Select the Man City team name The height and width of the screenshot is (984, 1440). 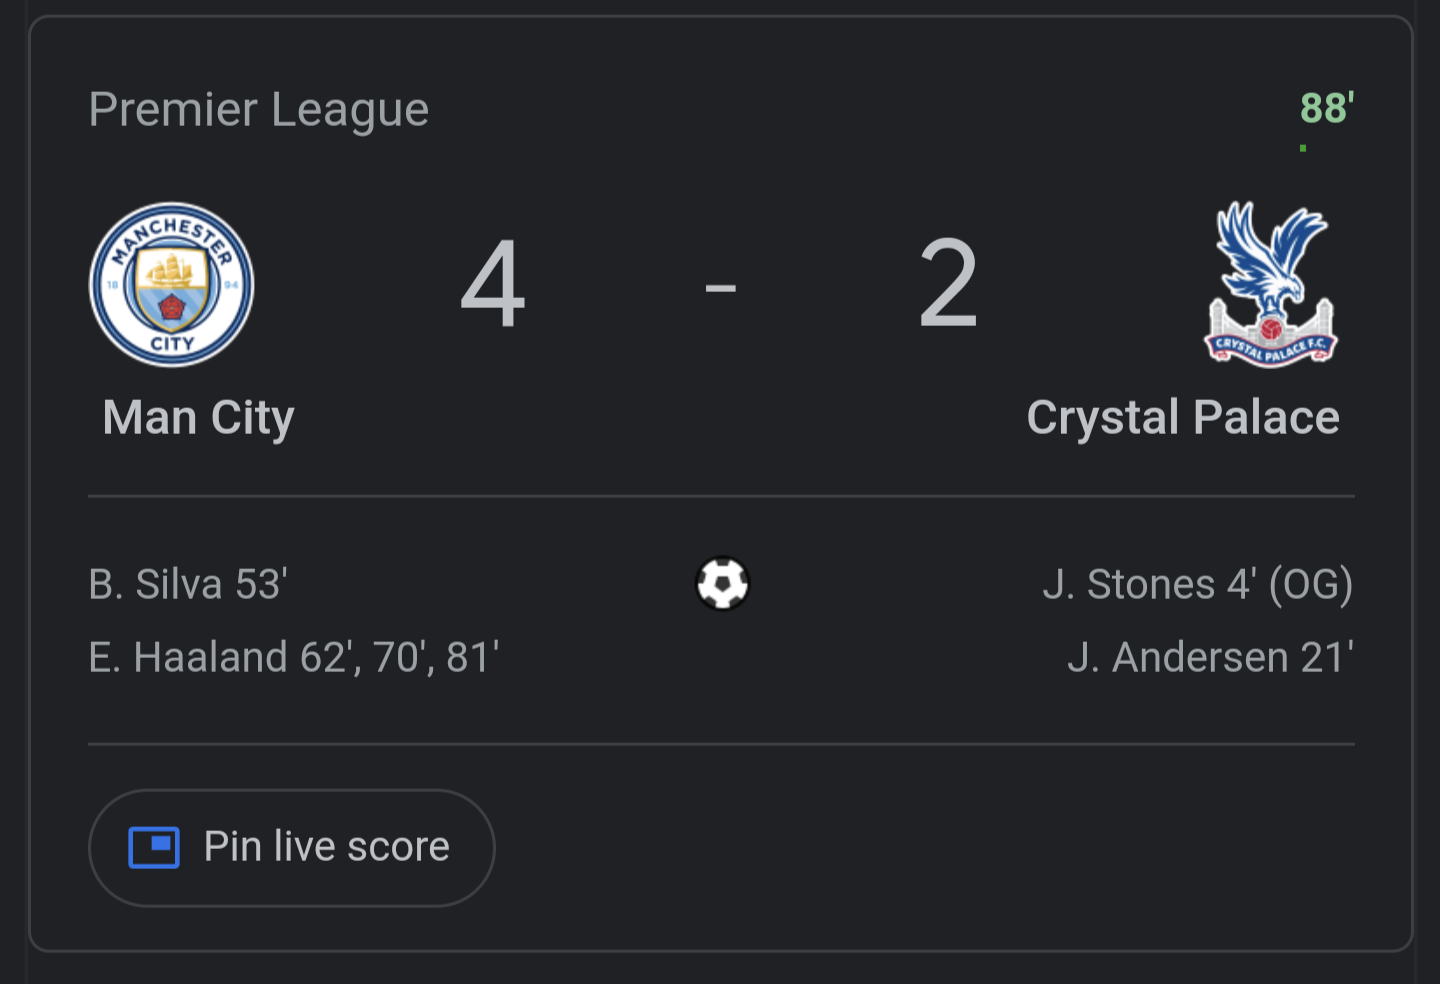click(198, 418)
